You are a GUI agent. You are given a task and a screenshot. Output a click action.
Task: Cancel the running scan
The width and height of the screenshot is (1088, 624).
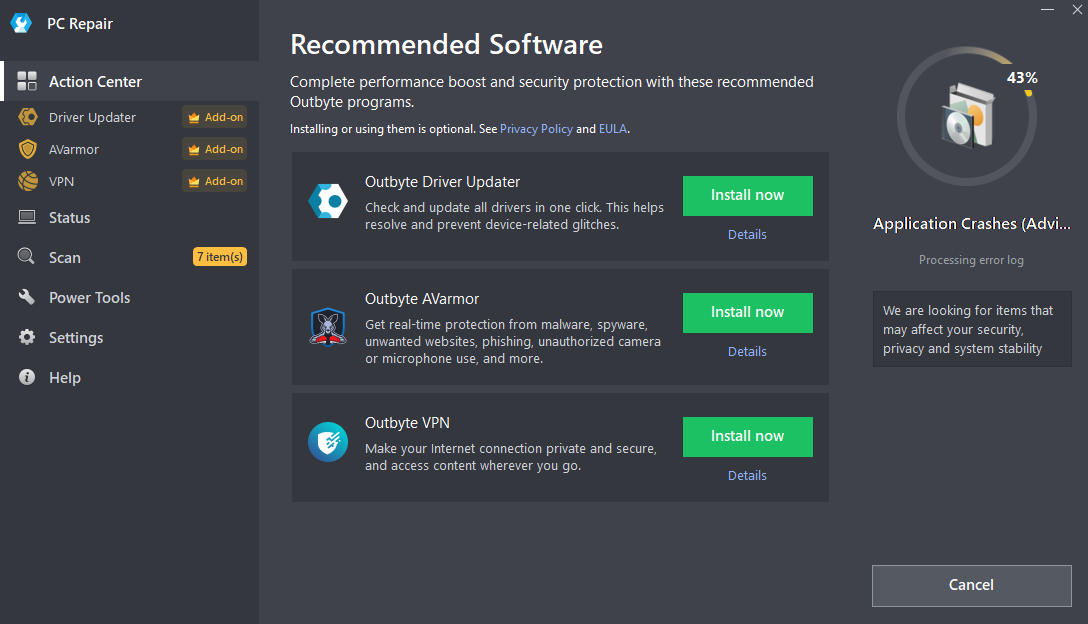971,585
